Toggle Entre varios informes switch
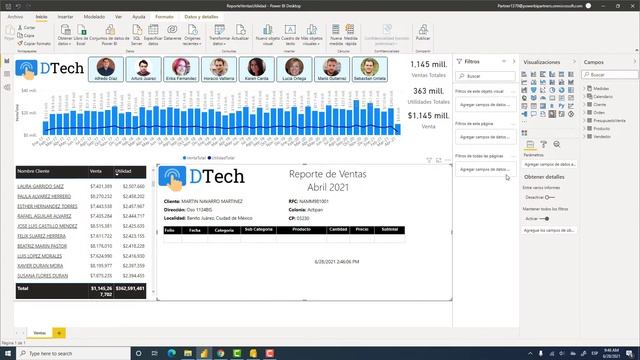 pos(549,198)
